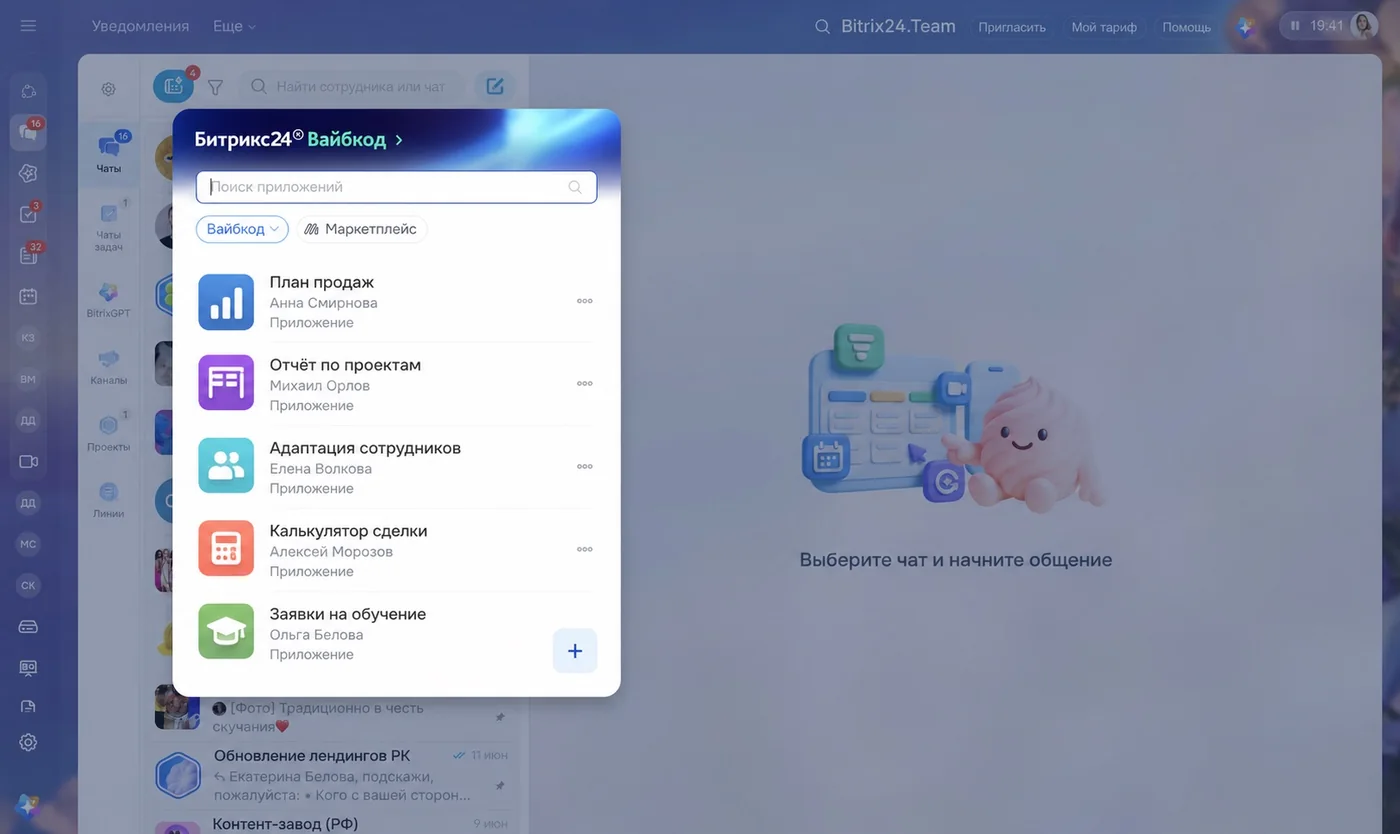Click the Помощь button
Screen dimensions: 1400x834
[x=1187, y=27]
